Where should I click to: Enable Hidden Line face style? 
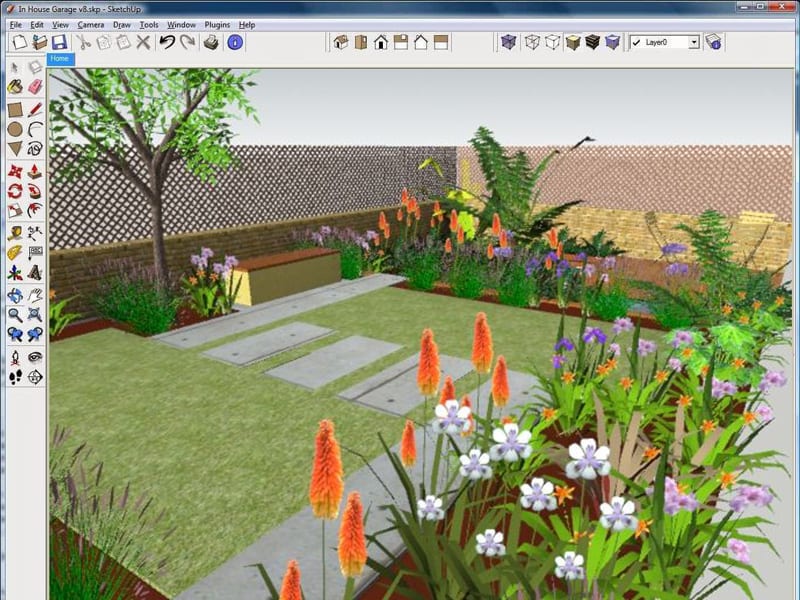pos(553,42)
